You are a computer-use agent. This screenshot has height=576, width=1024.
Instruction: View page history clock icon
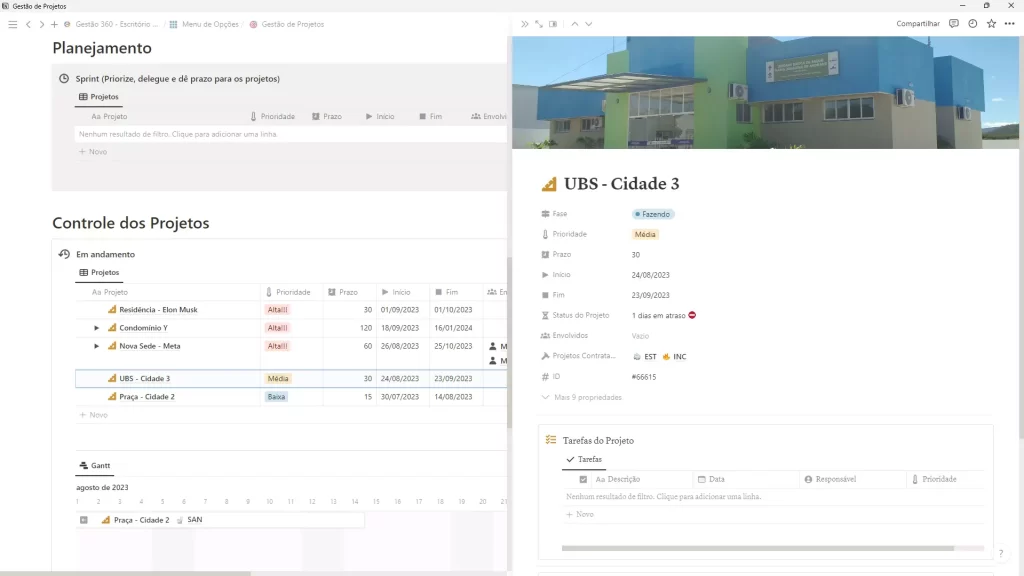point(972,24)
